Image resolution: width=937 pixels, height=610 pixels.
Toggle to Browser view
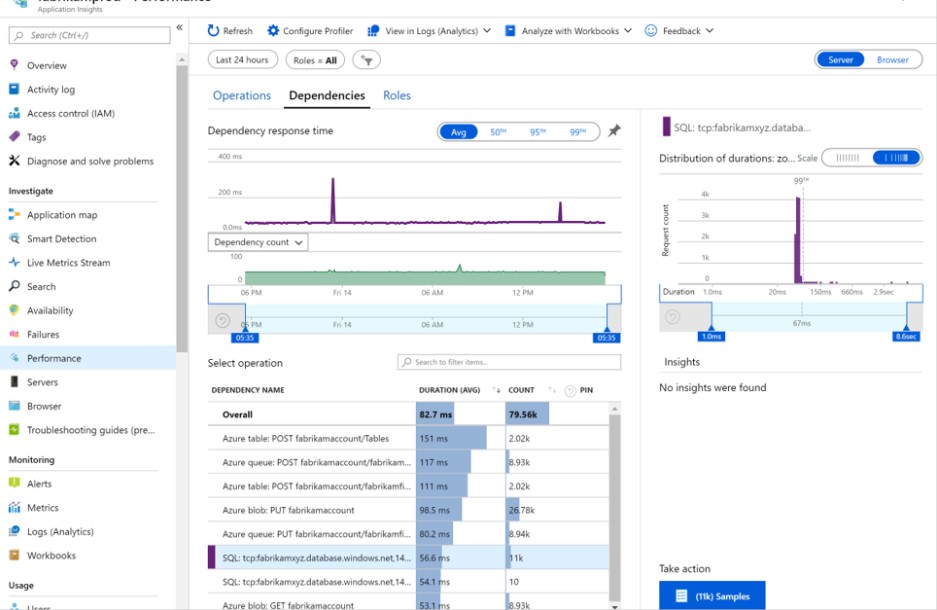pyautogui.click(x=892, y=60)
